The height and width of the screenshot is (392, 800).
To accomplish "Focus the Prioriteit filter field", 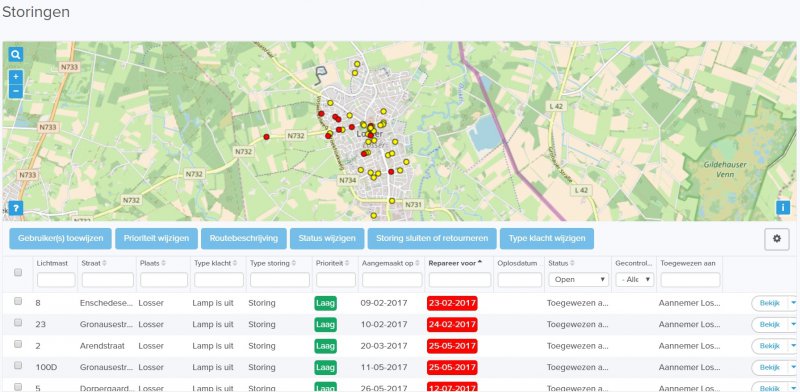I will (336, 280).
